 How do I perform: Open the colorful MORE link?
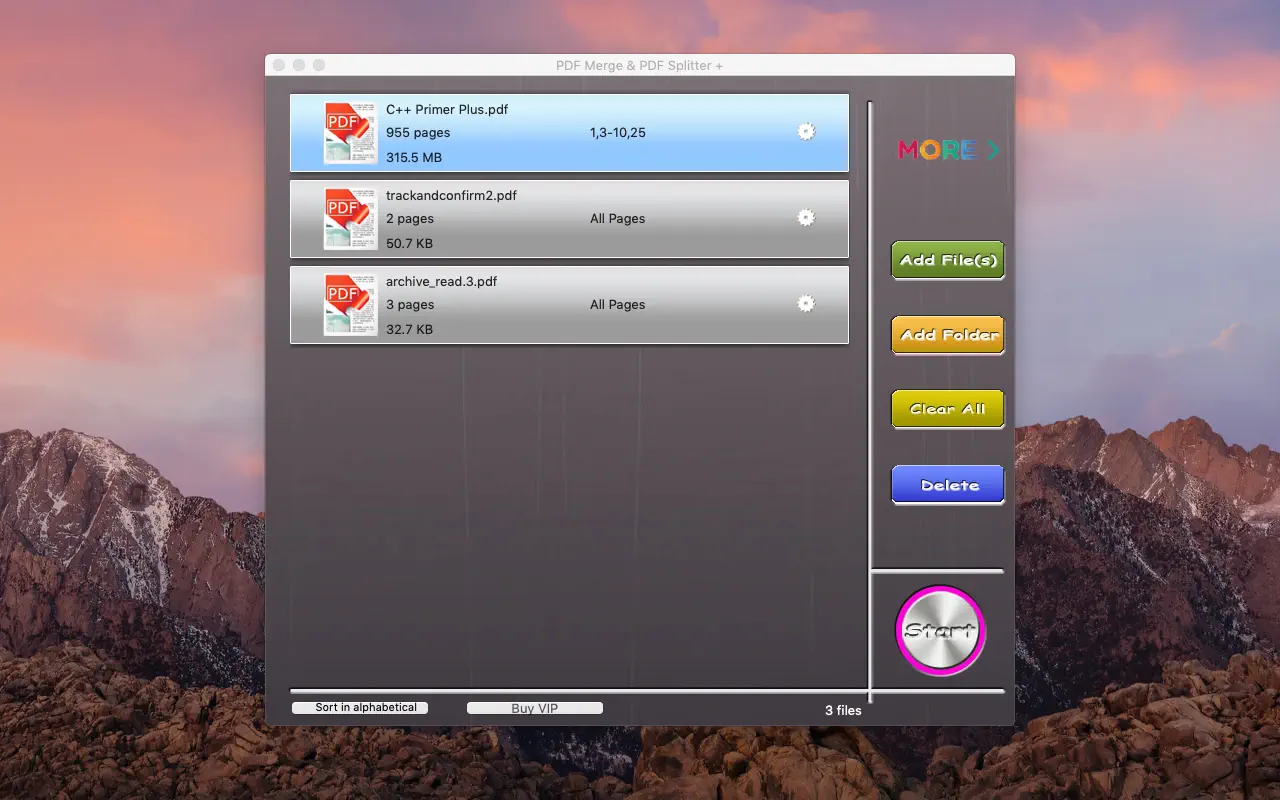click(948, 150)
